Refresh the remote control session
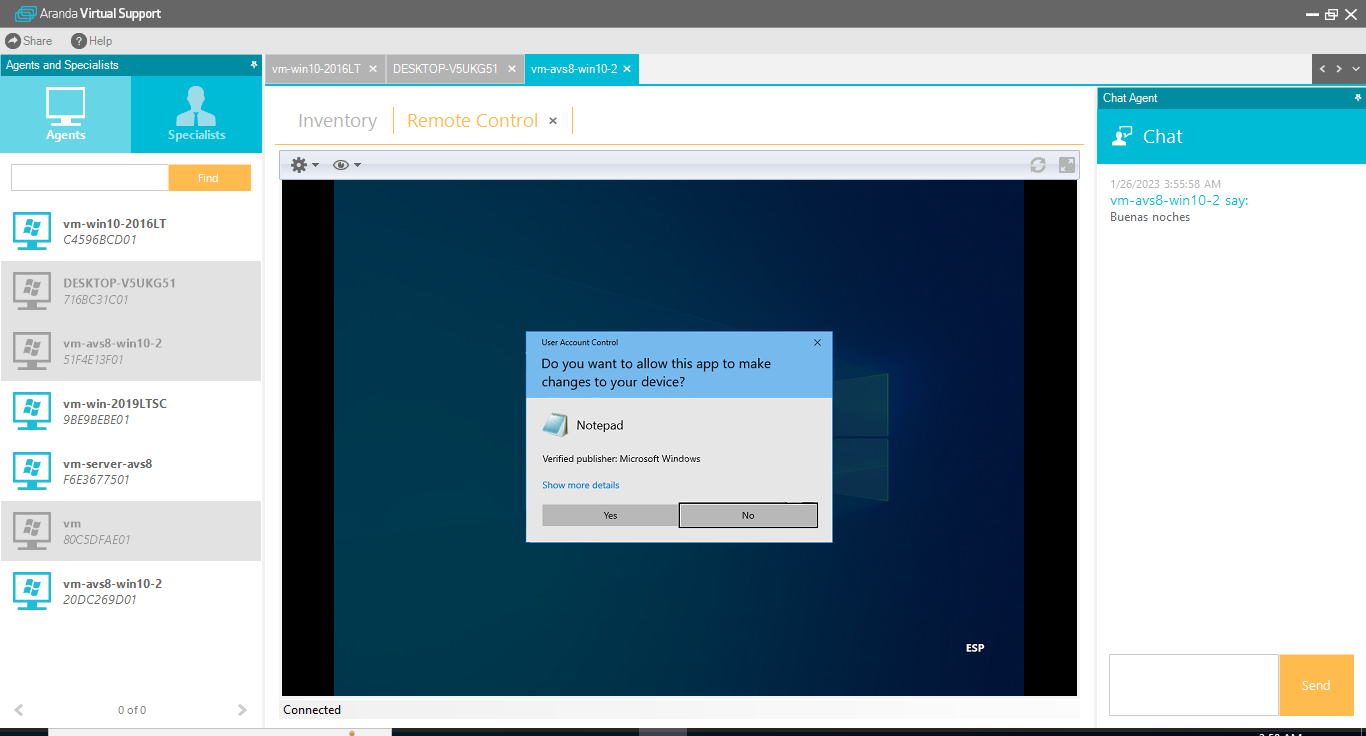1366x736 pixels. tap(1038, 165)
